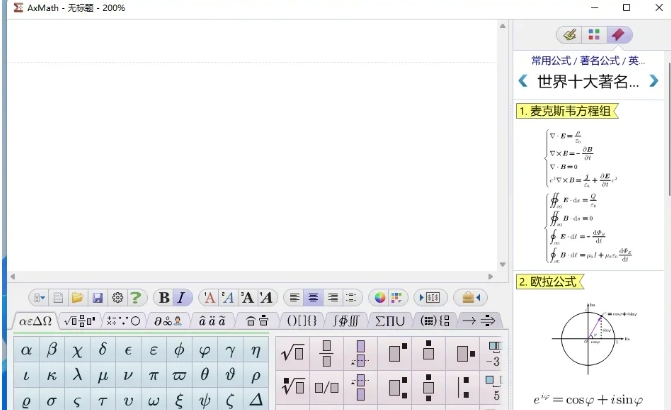The width and height of the screenshot is (671, 410).
Task: Insert the Euler formula e^iφ expression
Action: [x=588, y=400]
